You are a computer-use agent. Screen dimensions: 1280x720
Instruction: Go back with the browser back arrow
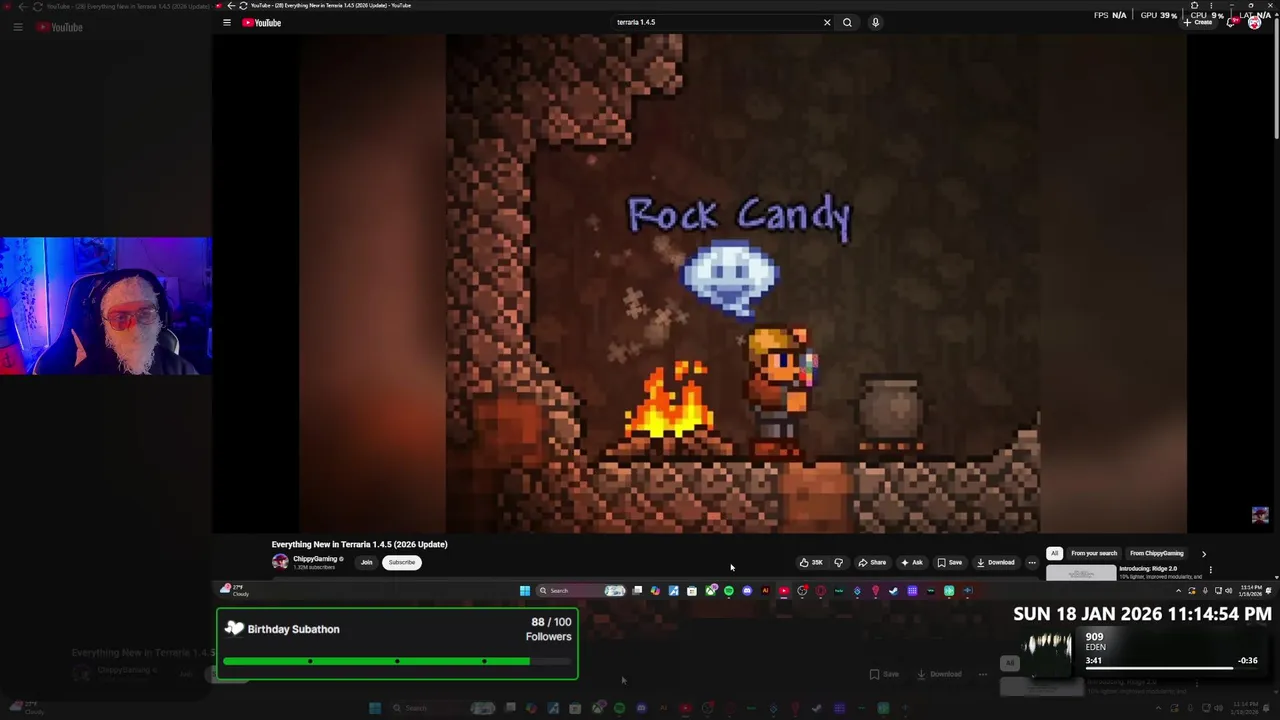click(230, 5)
